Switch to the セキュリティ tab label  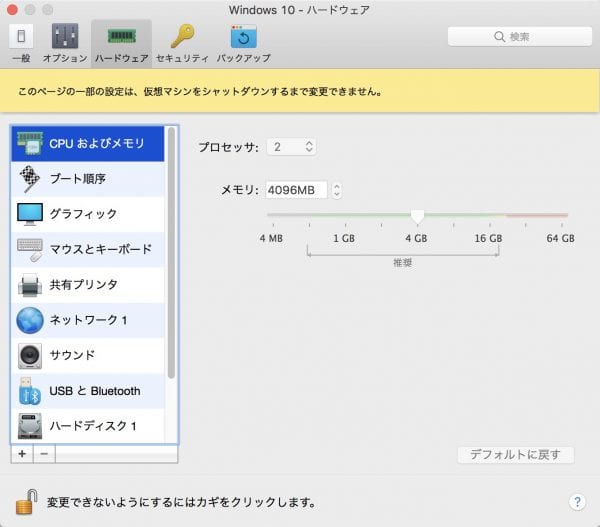[183, 58]
